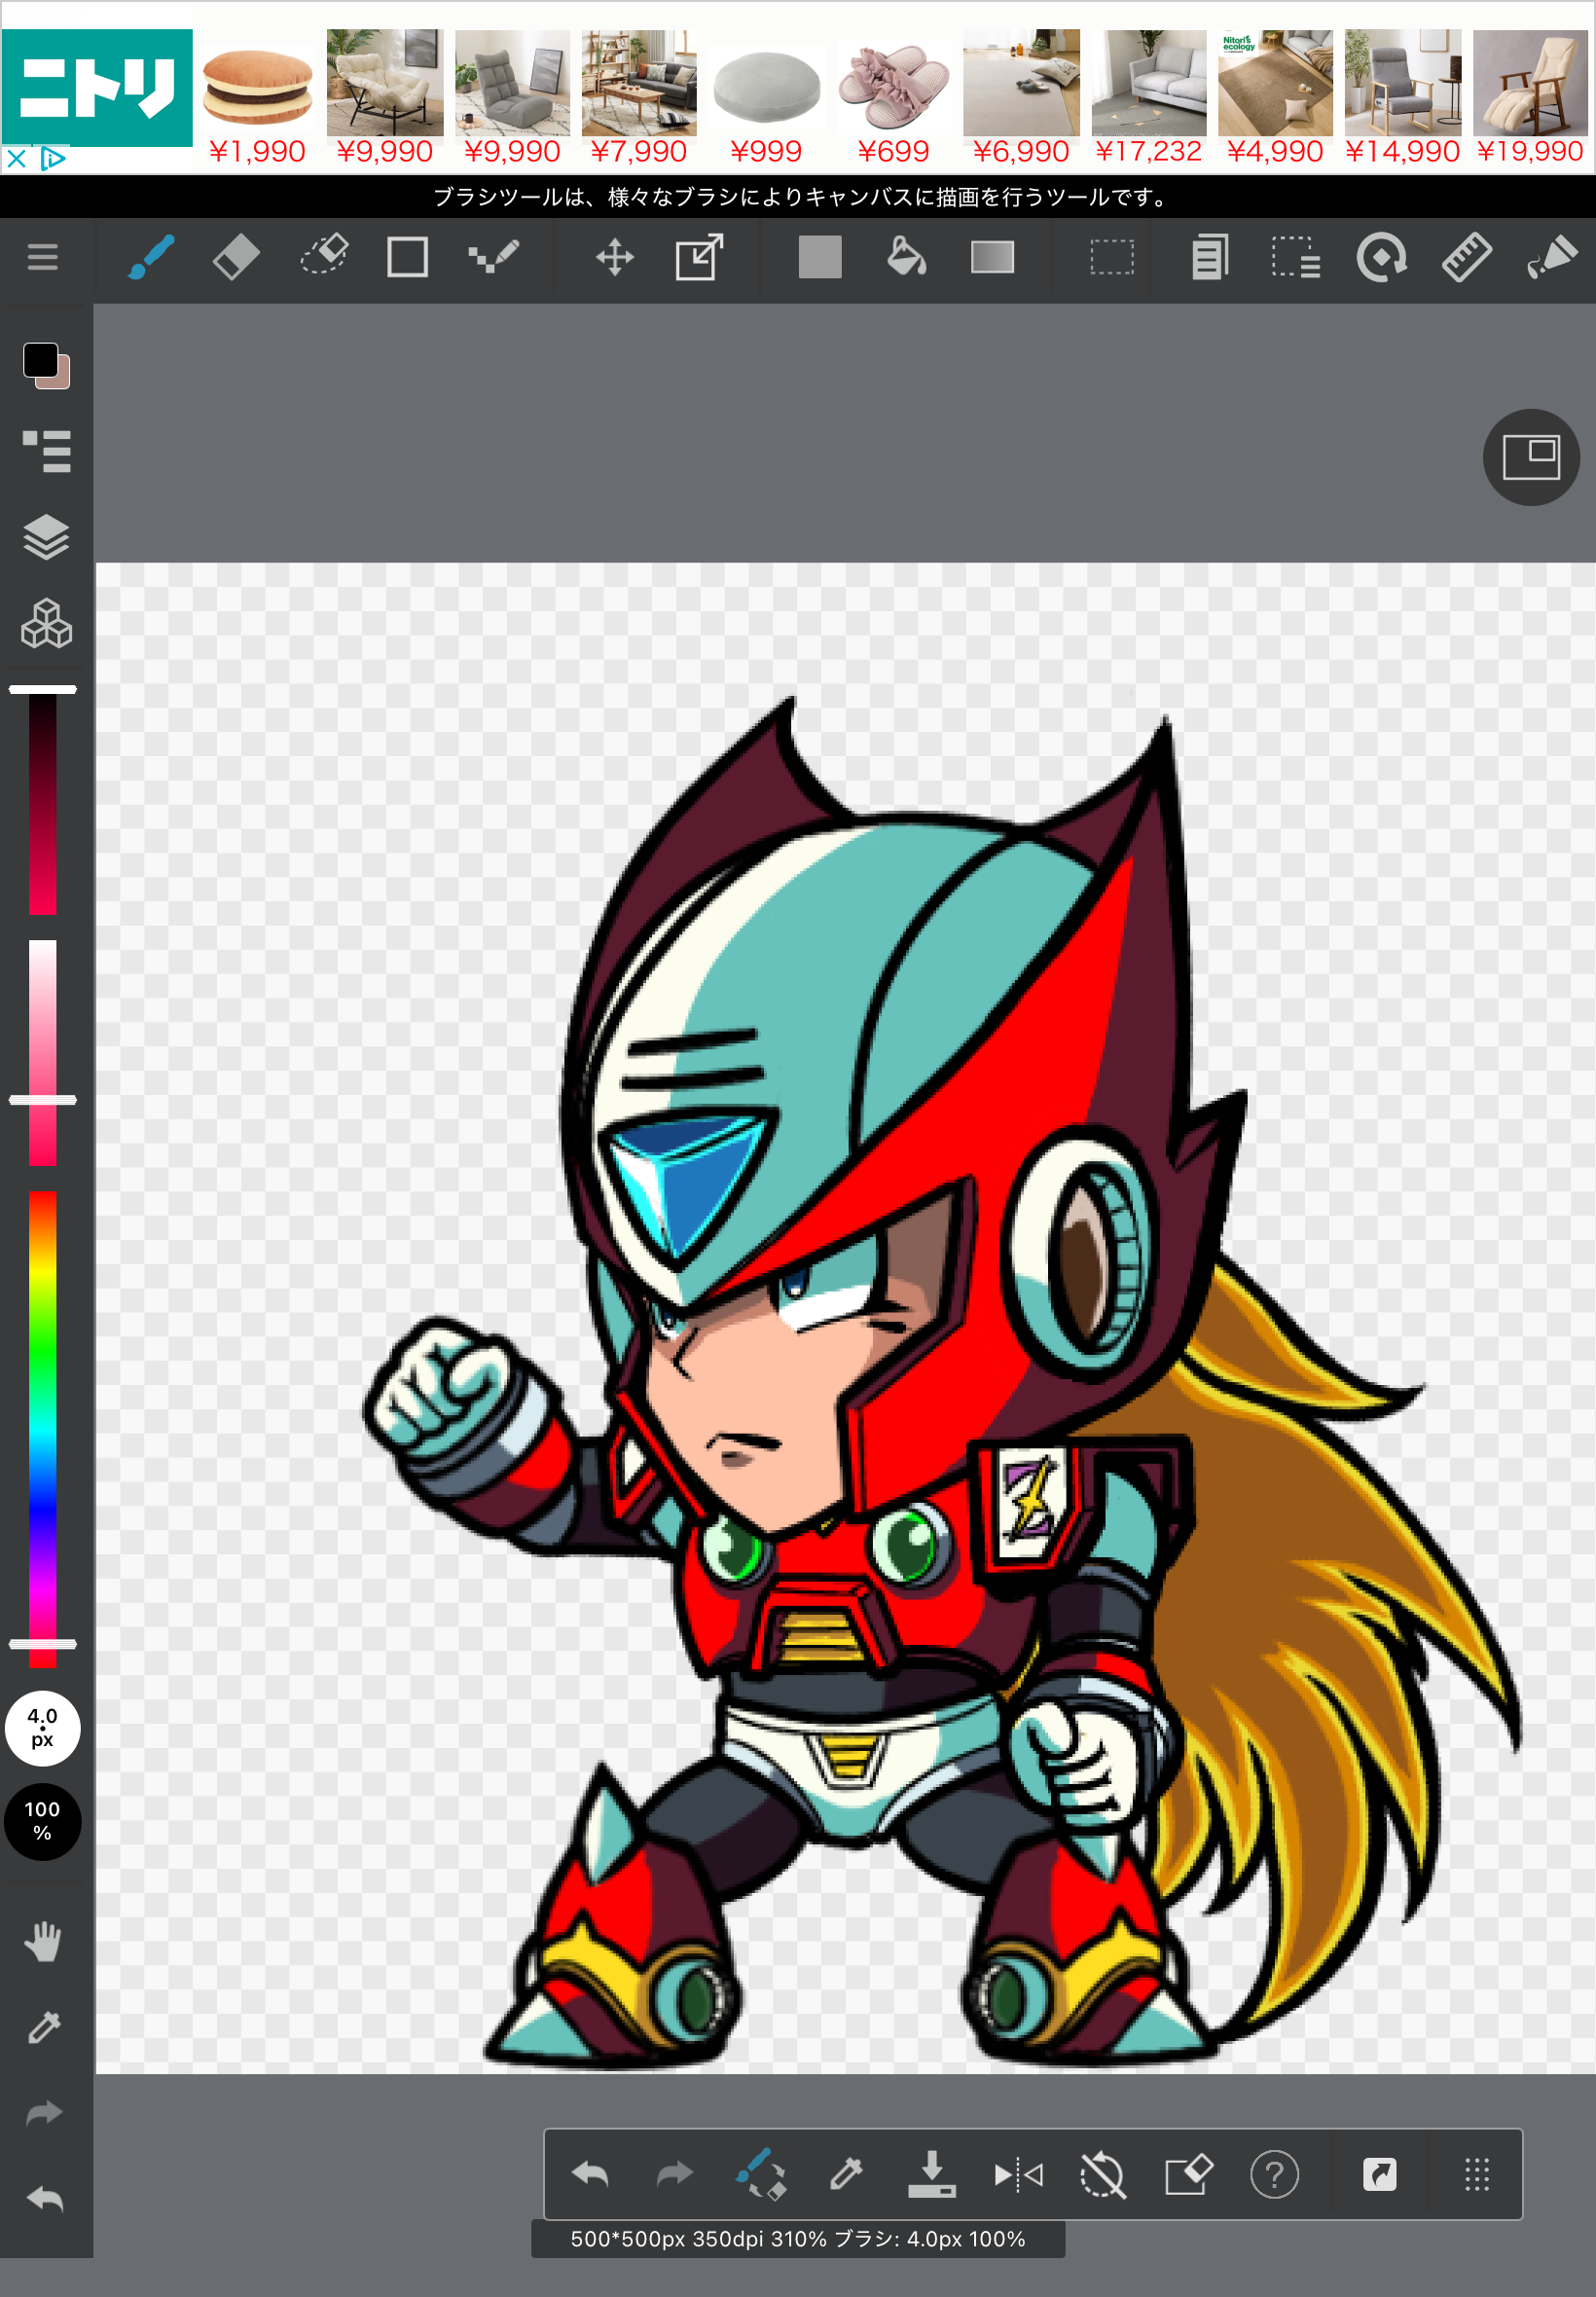Toggle the floating navigator window button
Image resolution: width=1596 pixels, height=2297 pixels.
[1530, 458]
